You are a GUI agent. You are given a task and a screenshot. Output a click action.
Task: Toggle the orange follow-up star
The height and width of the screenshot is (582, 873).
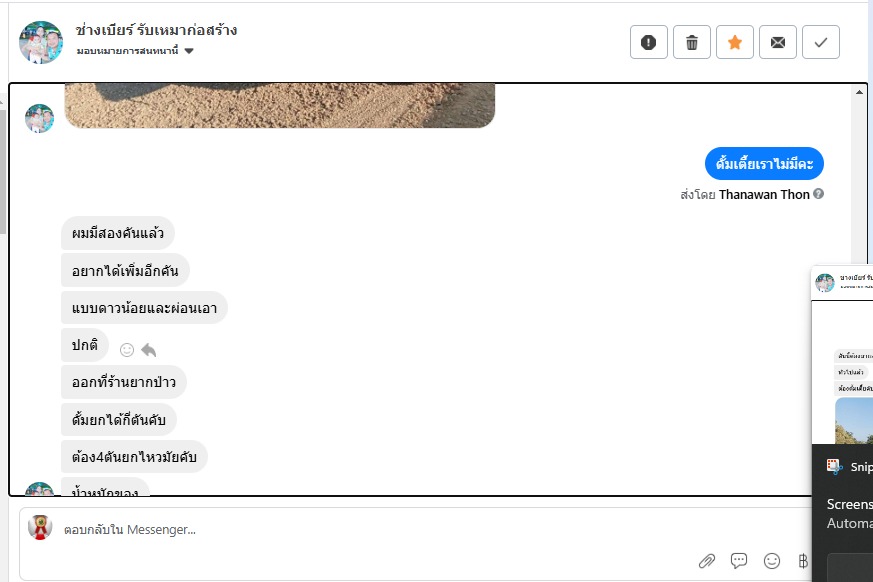tap(735, 42)
